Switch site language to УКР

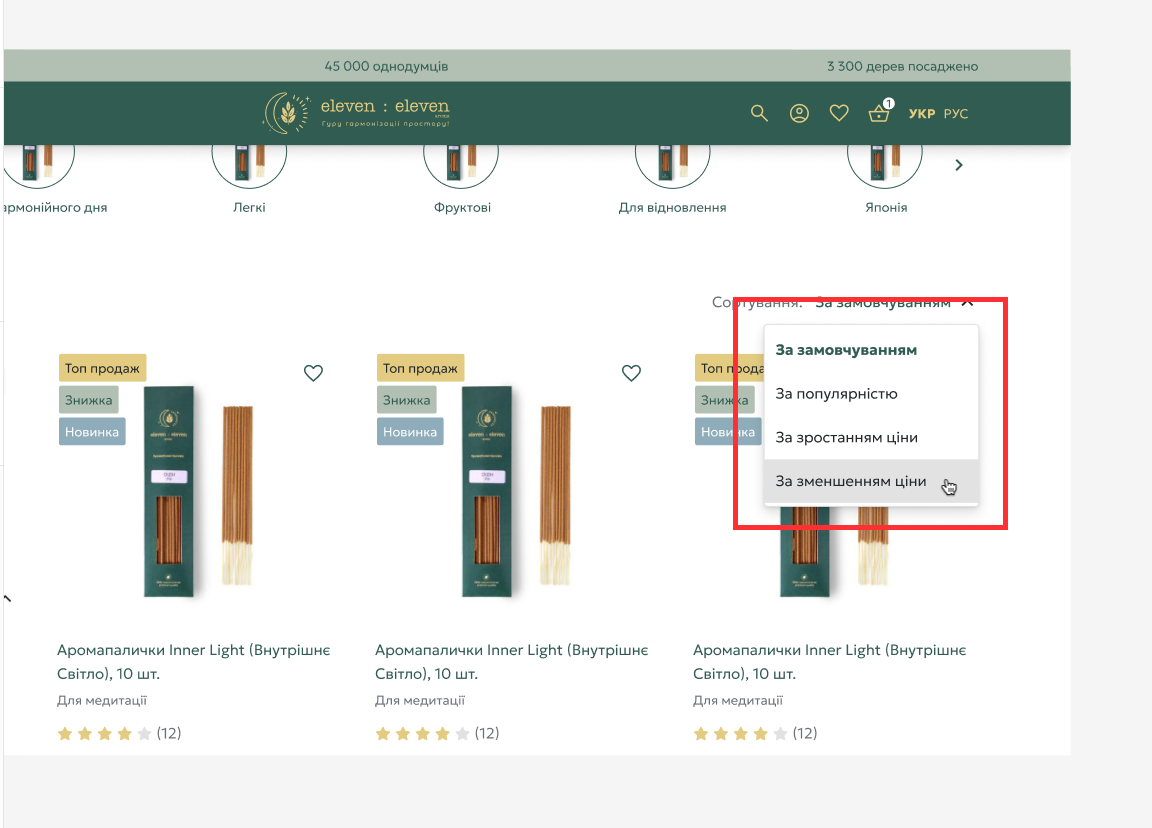(x=922, y=114)
